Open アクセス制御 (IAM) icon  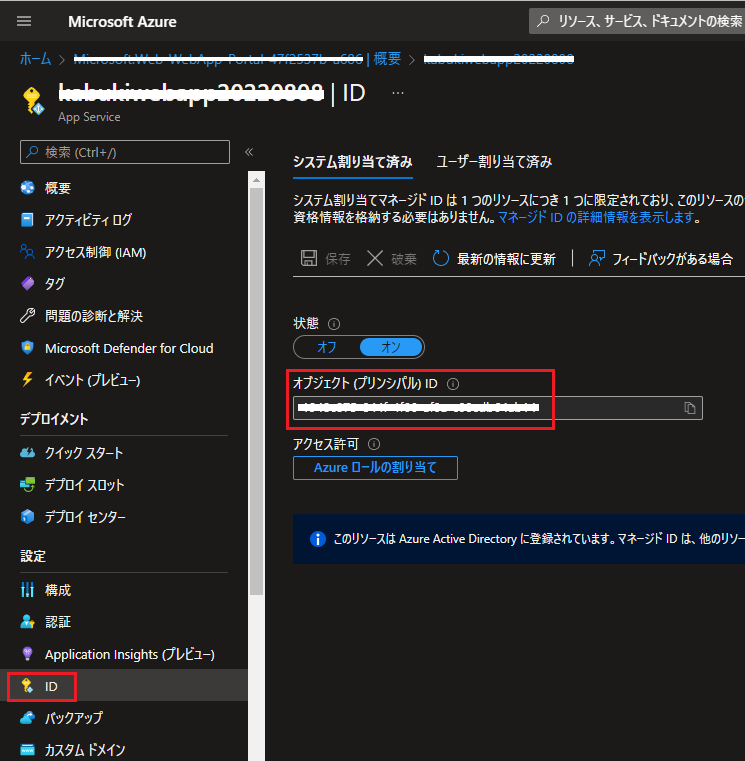tap(28, 252)
